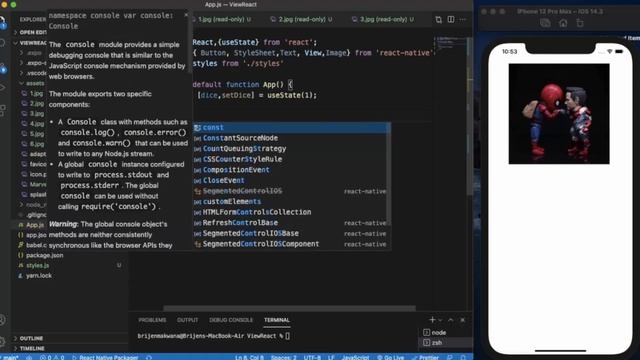
Task: Click the Open Changes icon in editor toolbar
Action: [438, 20]
